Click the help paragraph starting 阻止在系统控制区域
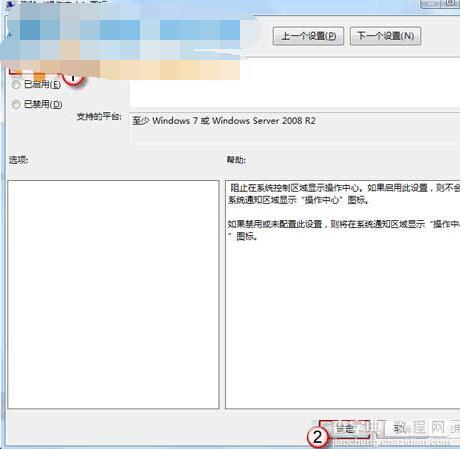The width and height of the screenshot is (463, 449). [x=344, y=194]
